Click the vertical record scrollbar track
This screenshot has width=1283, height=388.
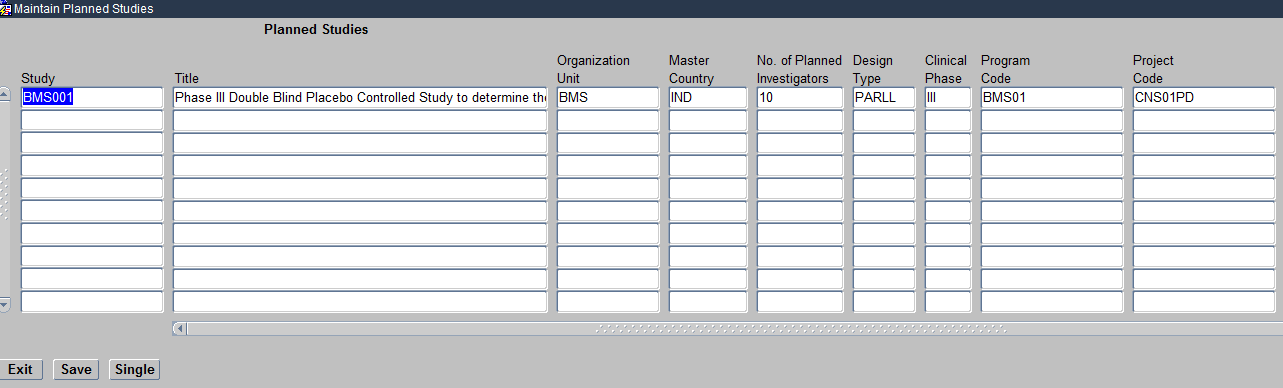point(4,199)
